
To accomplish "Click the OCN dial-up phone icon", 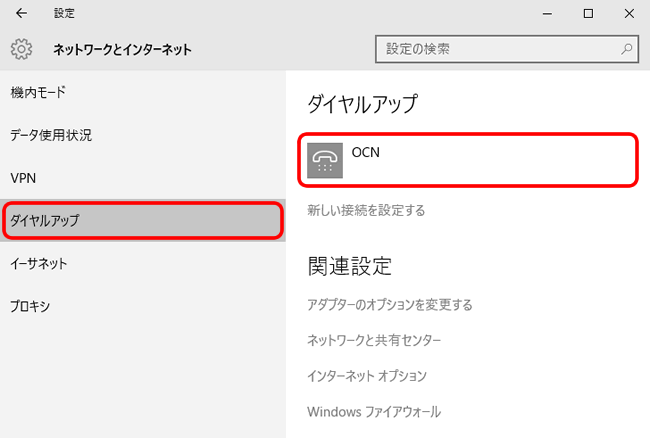I will coord(325,161).
